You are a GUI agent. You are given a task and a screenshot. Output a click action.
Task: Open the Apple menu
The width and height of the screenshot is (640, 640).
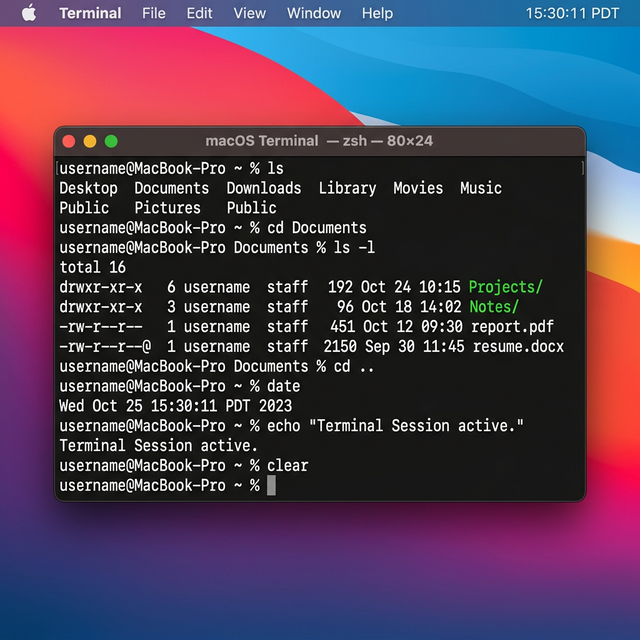point(29,13)
